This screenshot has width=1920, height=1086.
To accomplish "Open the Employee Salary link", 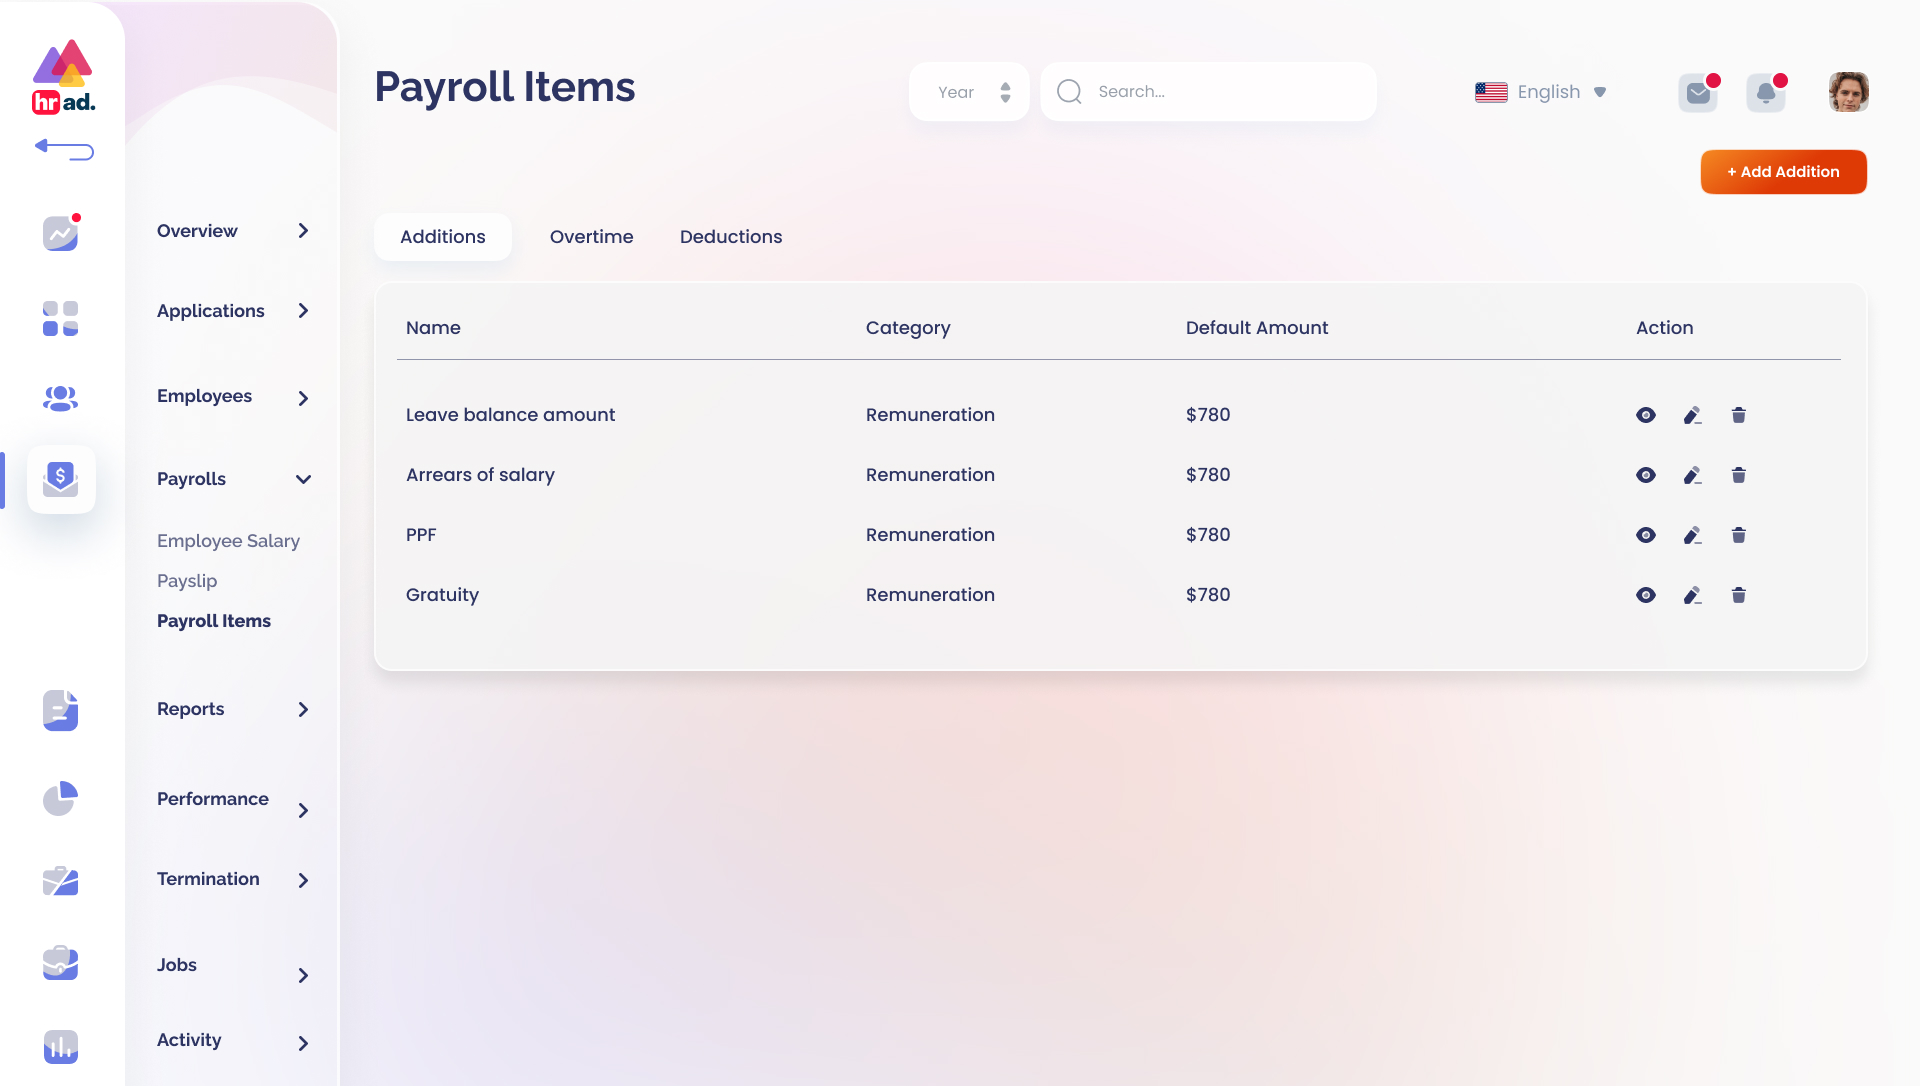I will click(x=228, y=541).
